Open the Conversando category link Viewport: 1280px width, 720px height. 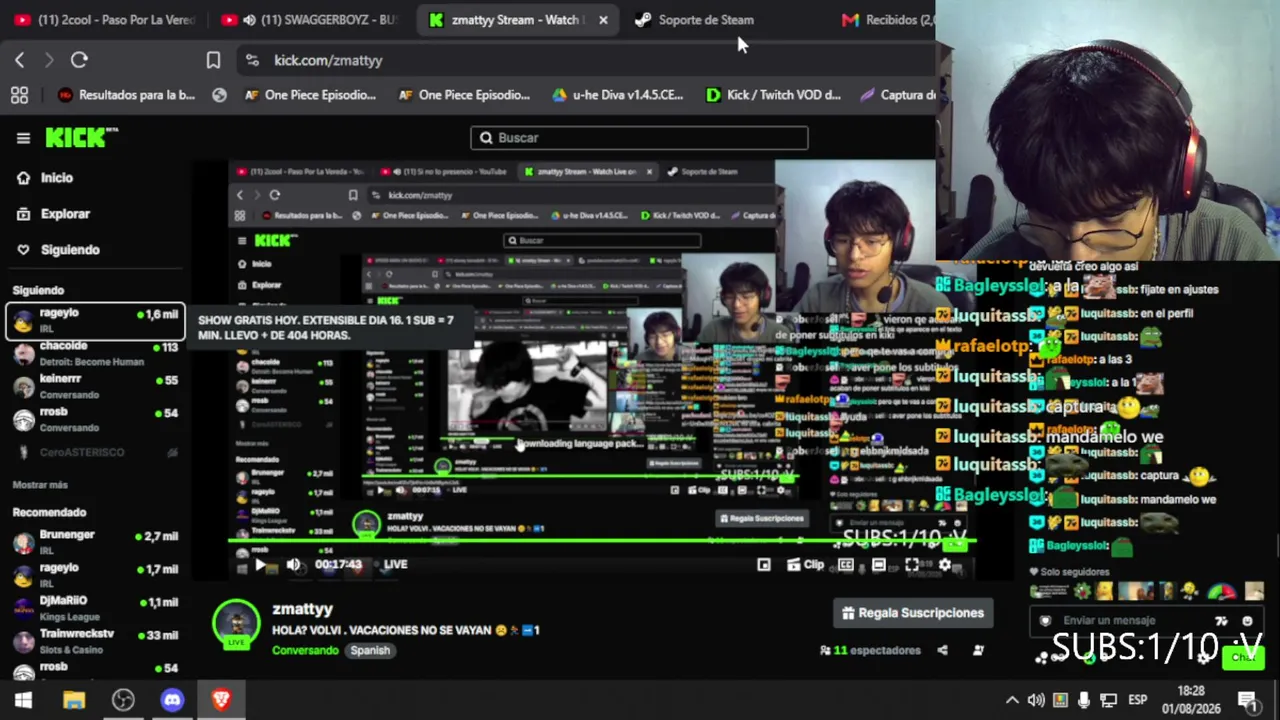305,650
